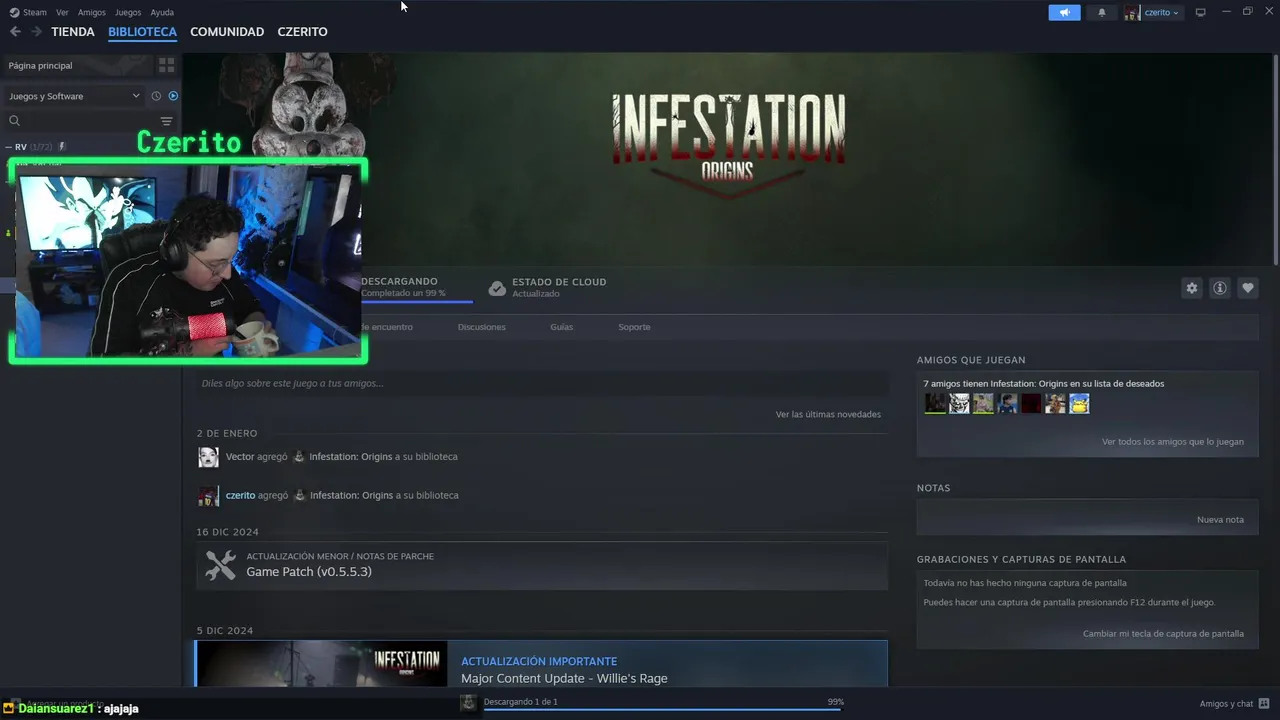
Task: Open the Ver menu
Action: pos(62,12)
